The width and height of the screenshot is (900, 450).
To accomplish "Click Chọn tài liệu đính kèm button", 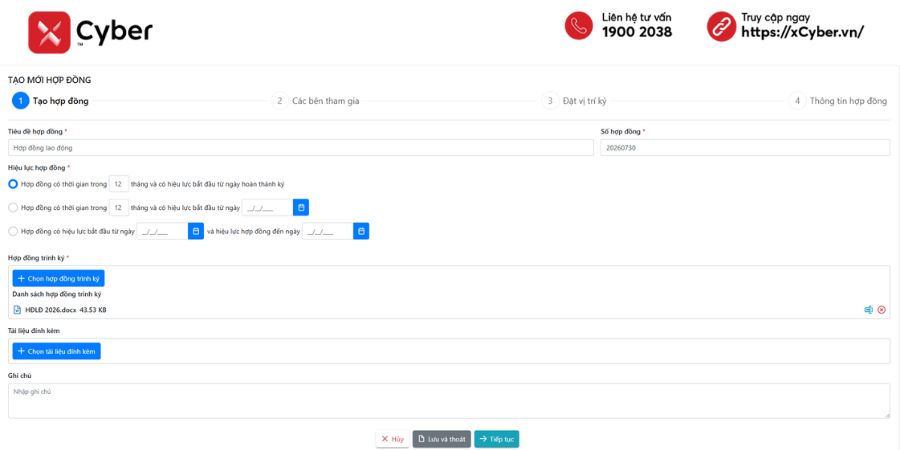I will click(56, 351).
